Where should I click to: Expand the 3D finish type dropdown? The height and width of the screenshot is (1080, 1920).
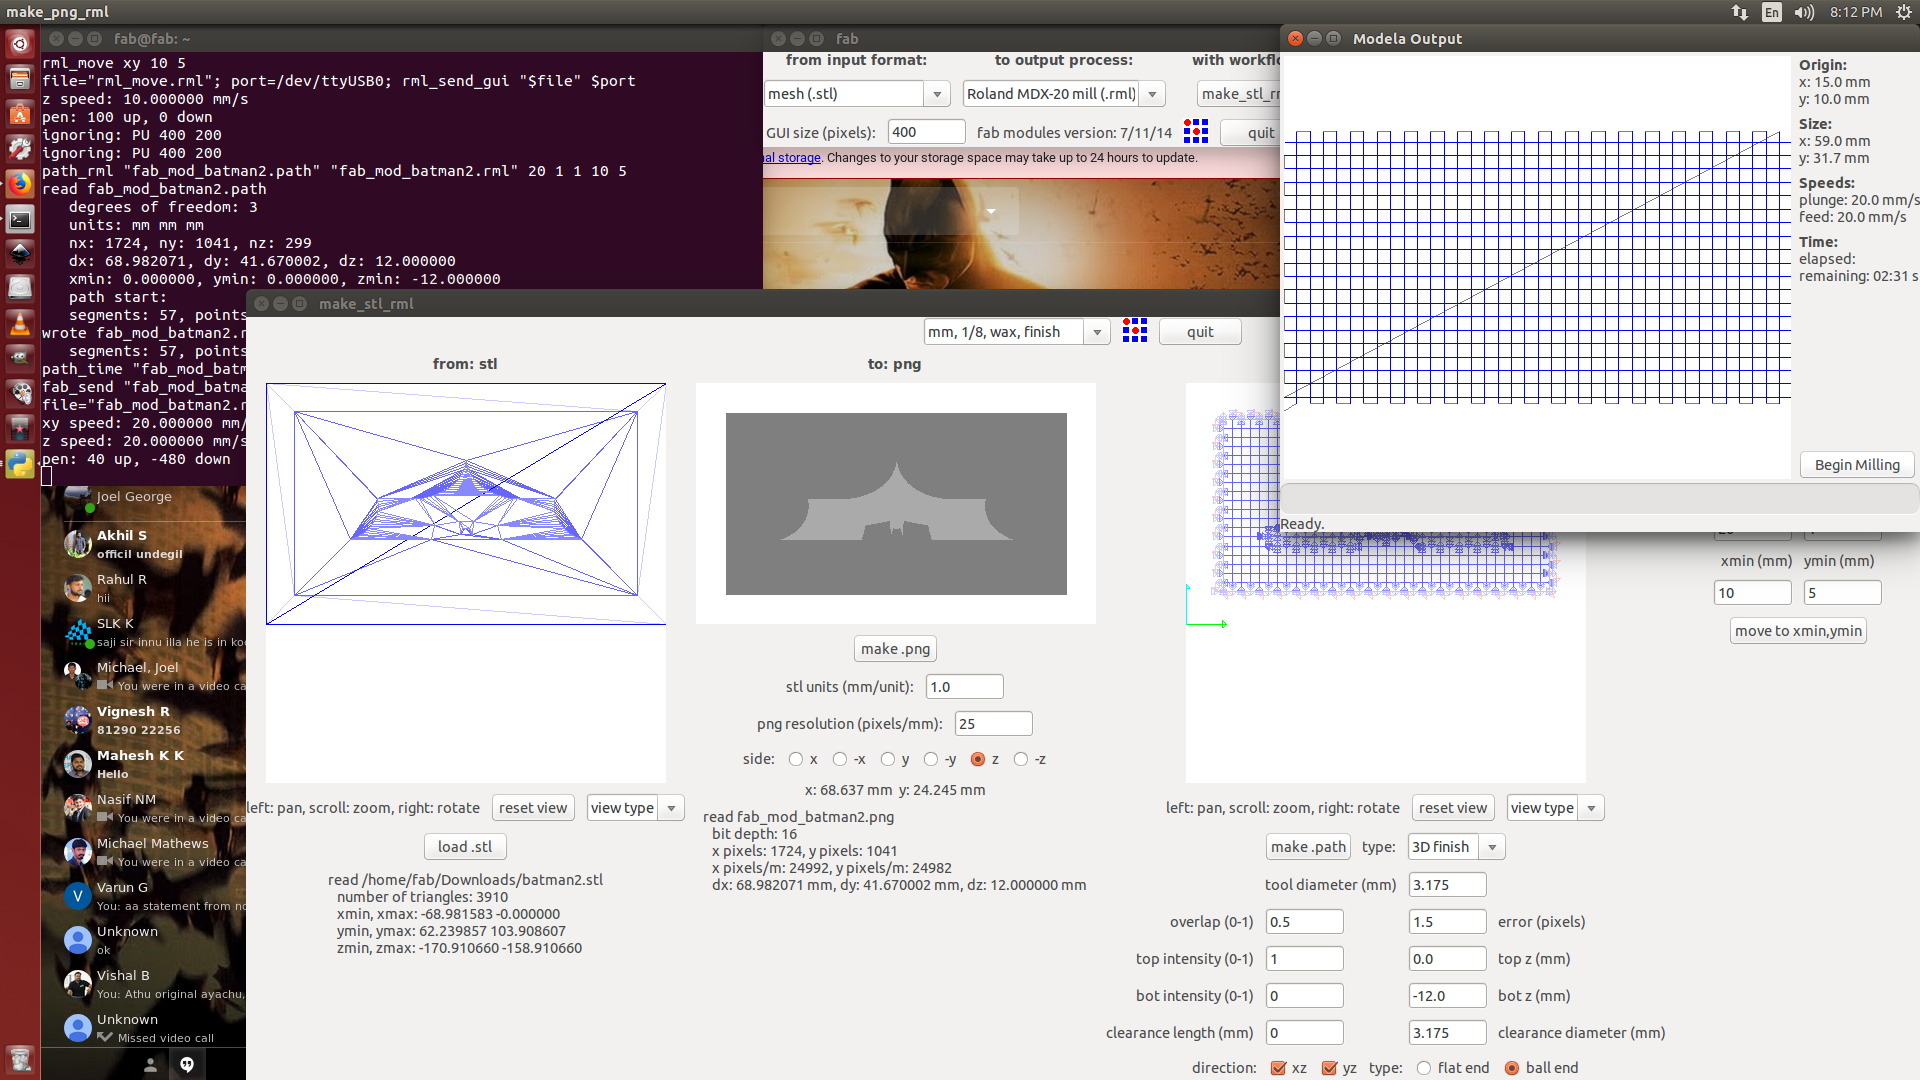coord(1492,847)
